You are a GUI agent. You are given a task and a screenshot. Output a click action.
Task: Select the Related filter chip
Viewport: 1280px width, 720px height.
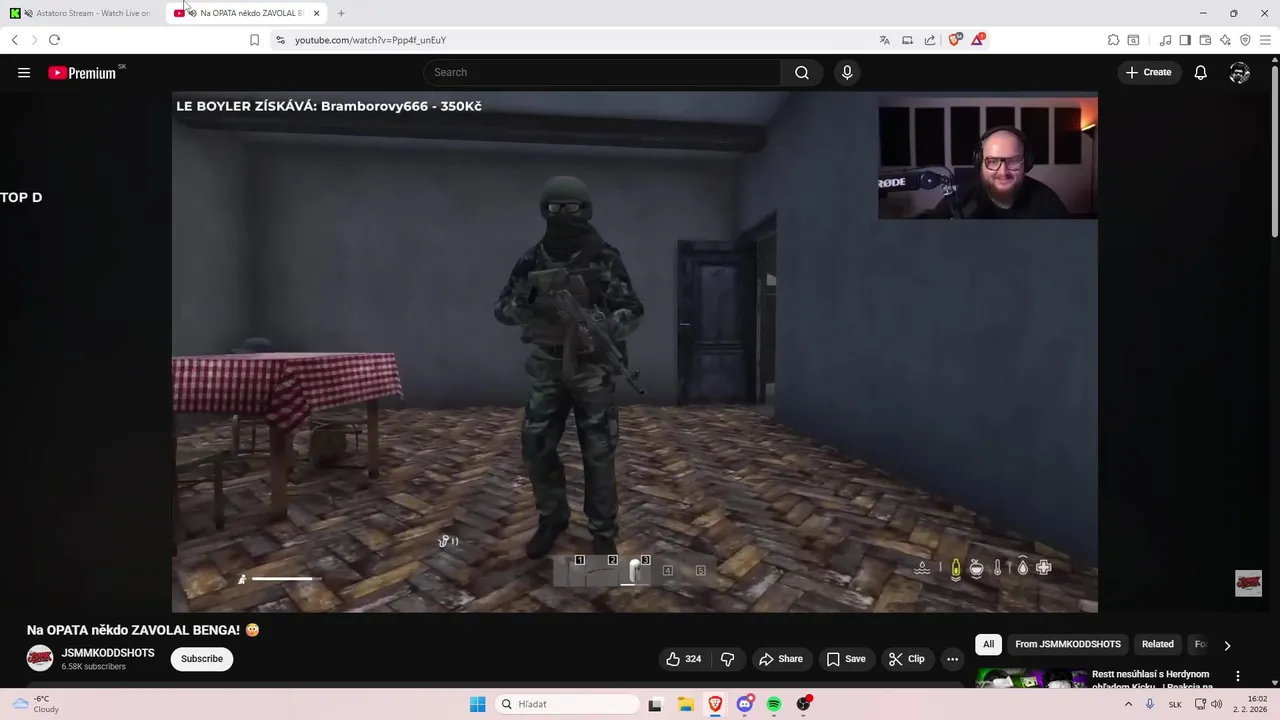[x=1157, y=644]
